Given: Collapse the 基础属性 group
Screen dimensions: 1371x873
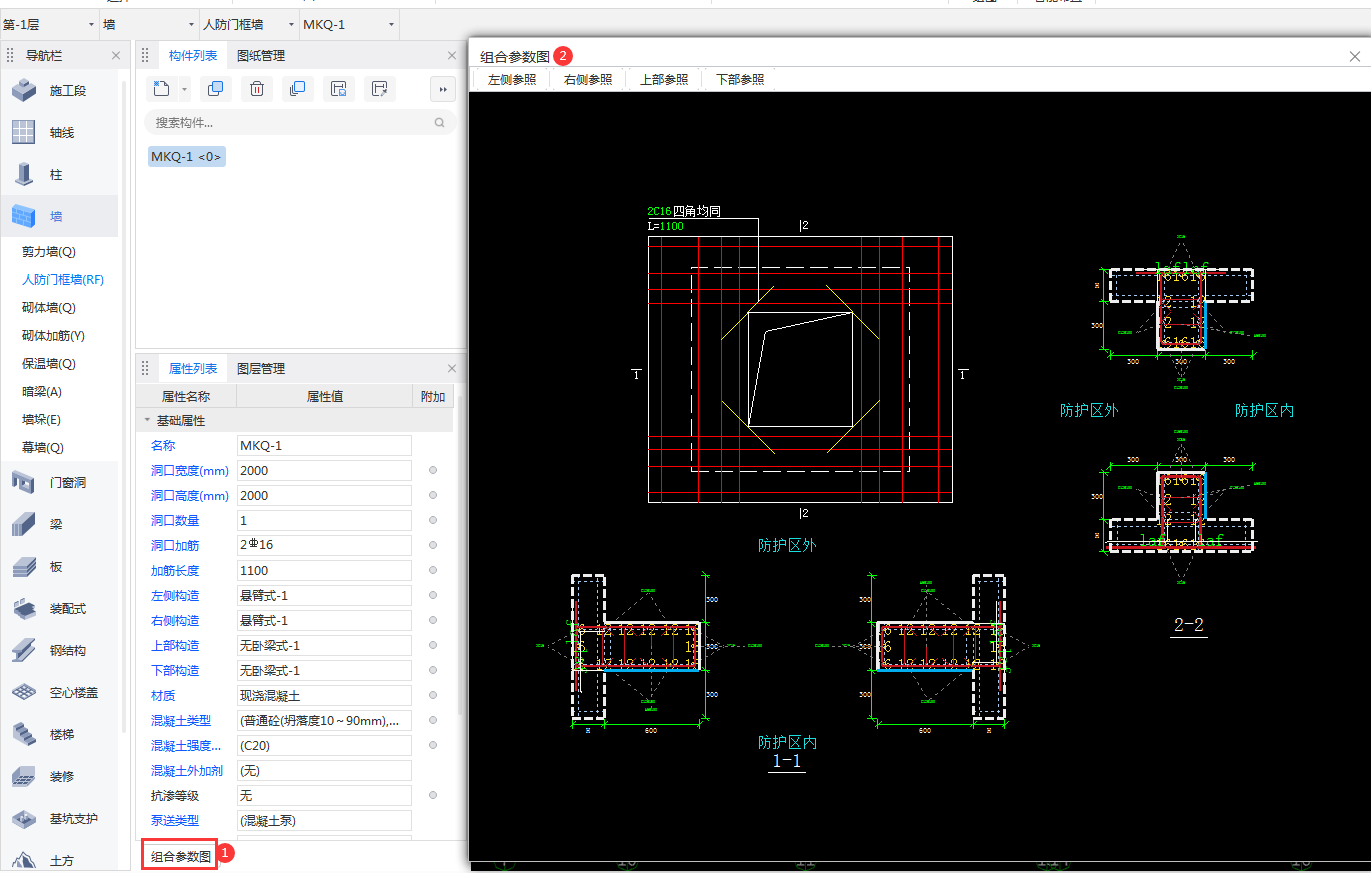Looking at the screenshot, I should 148,421.
